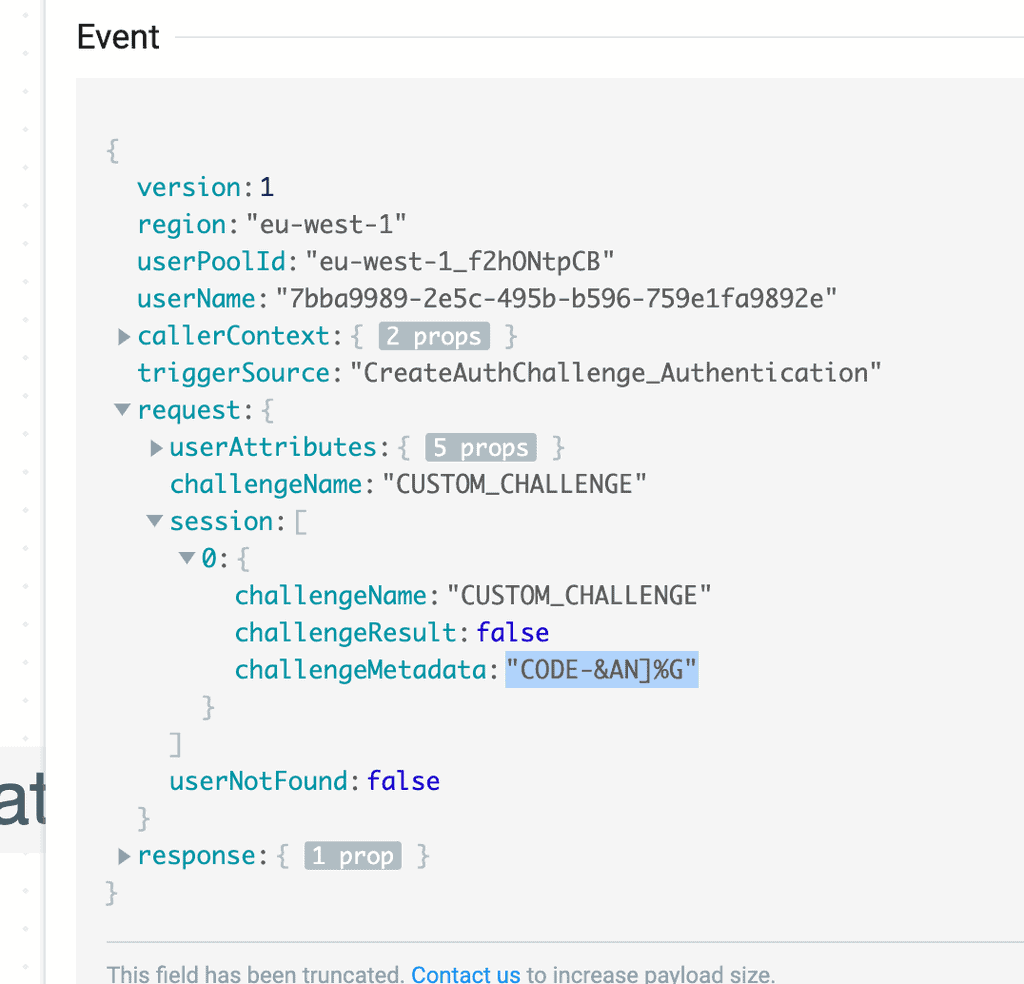Screen dimensions: 1024x984
Task: Click the '1 prop' badge
Action: [352, 856]
